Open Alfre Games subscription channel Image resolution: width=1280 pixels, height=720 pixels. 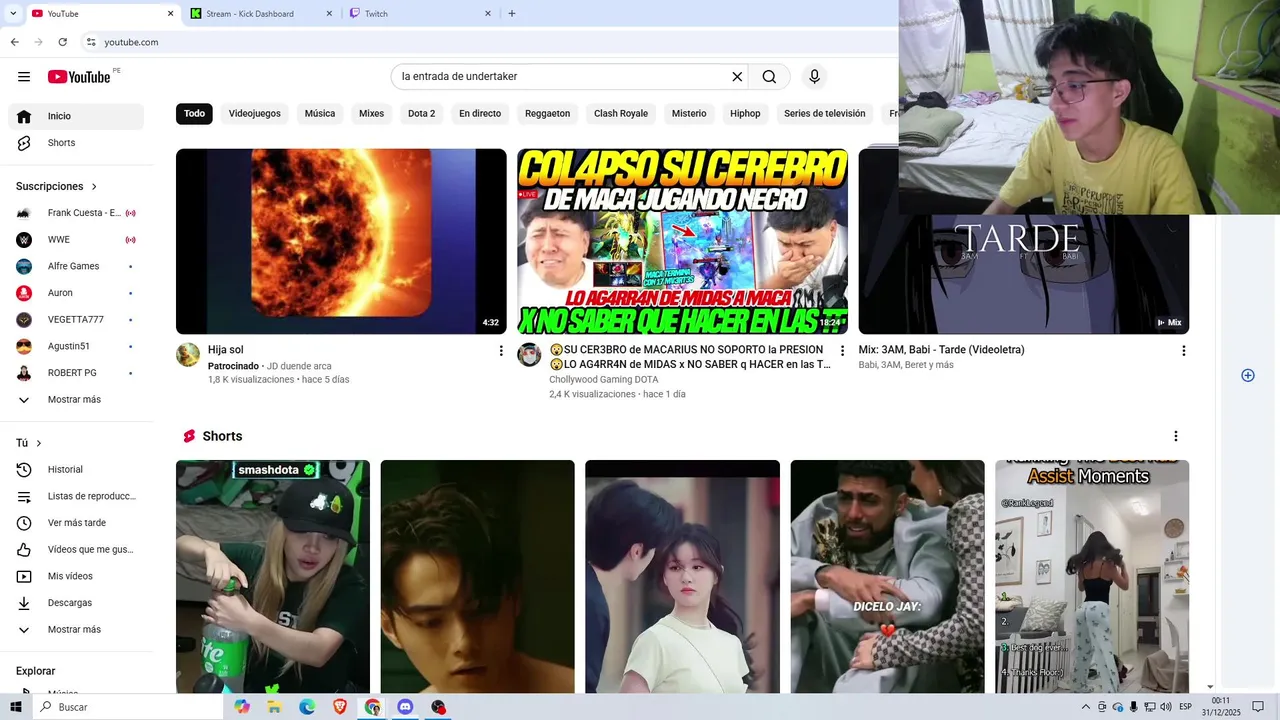tap(76, 266)
